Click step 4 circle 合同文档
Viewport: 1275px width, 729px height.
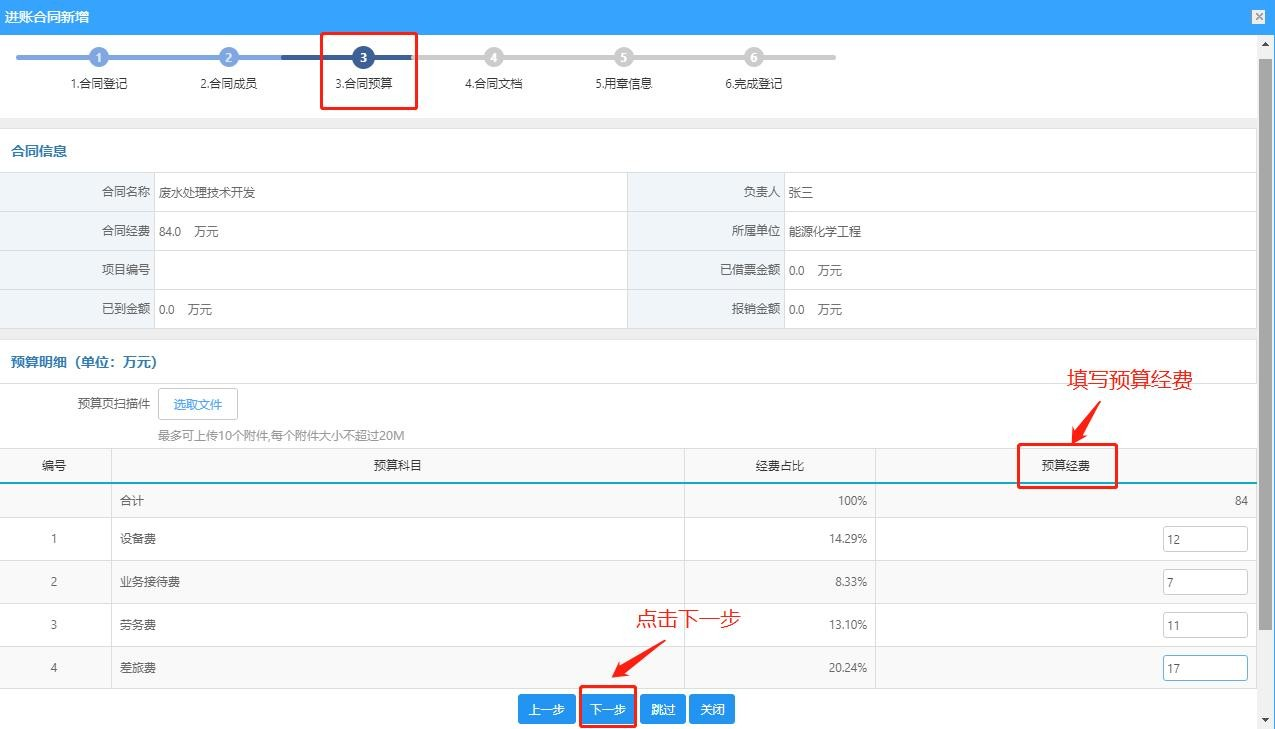coord(493,57)
